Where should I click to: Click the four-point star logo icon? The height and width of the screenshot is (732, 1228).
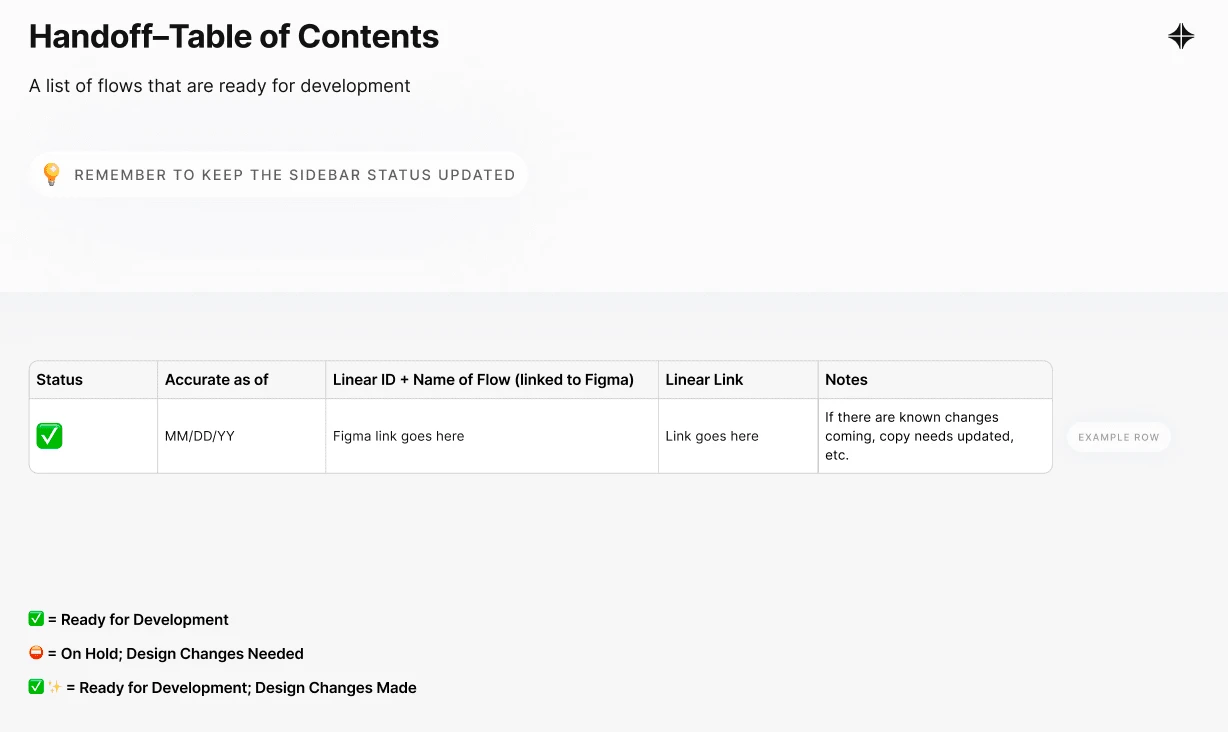coord(1181,37)
